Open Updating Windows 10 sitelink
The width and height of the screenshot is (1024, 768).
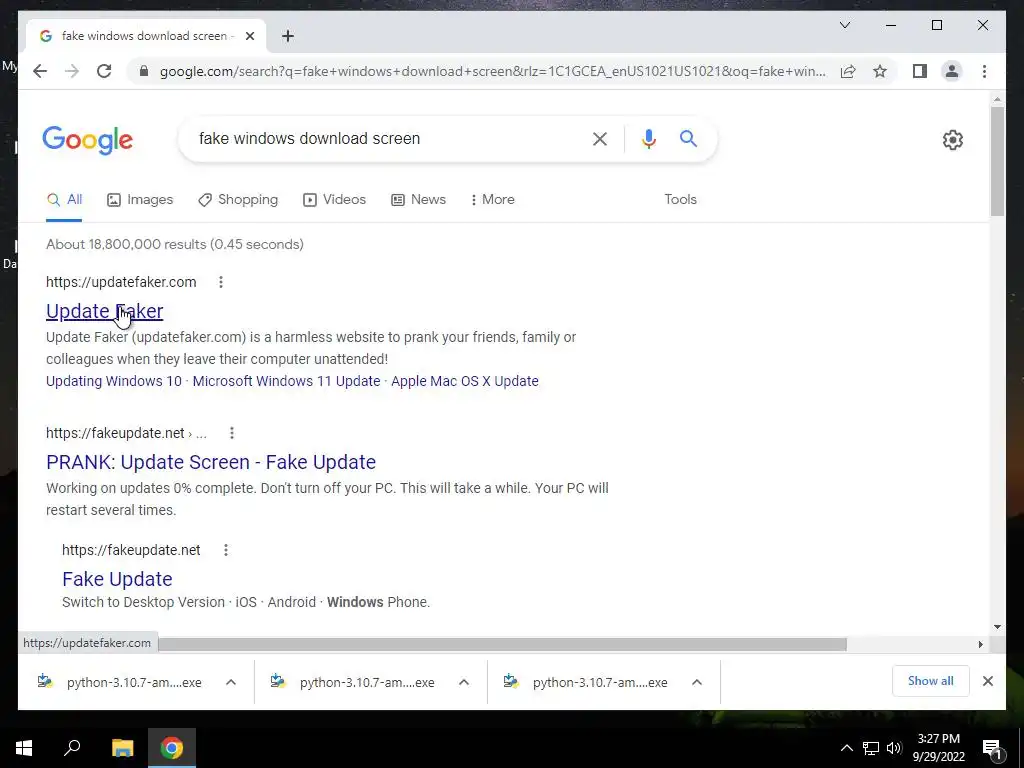pos(114,381)
